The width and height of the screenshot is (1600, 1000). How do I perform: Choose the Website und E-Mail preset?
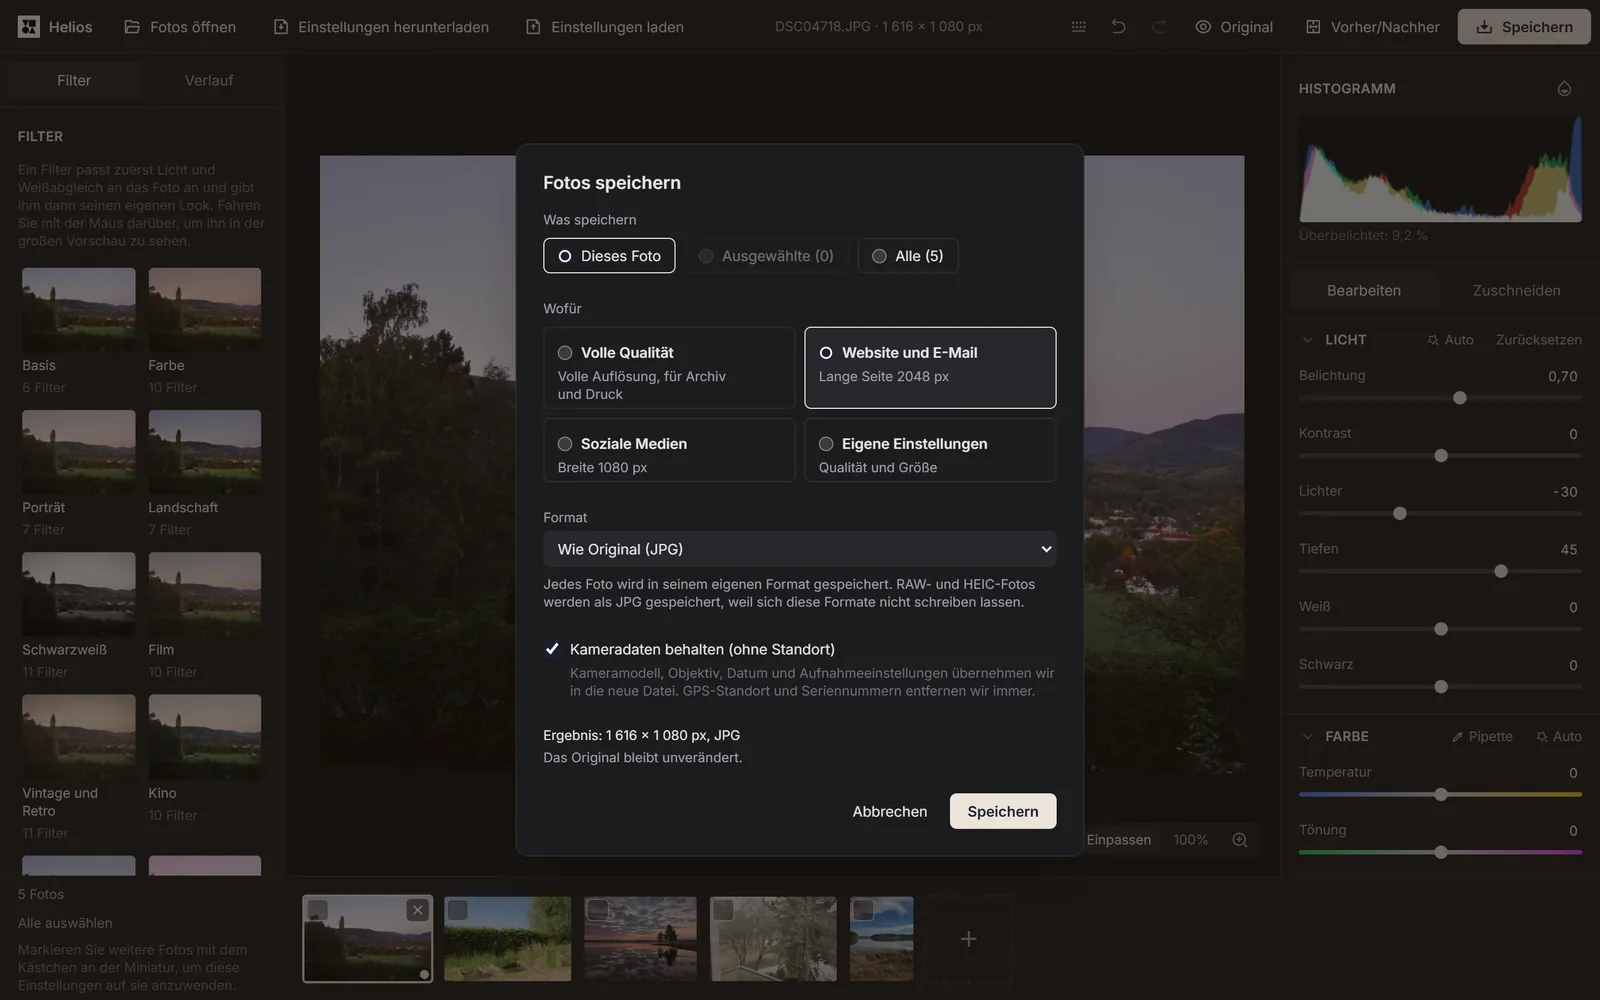pos(930,368)
